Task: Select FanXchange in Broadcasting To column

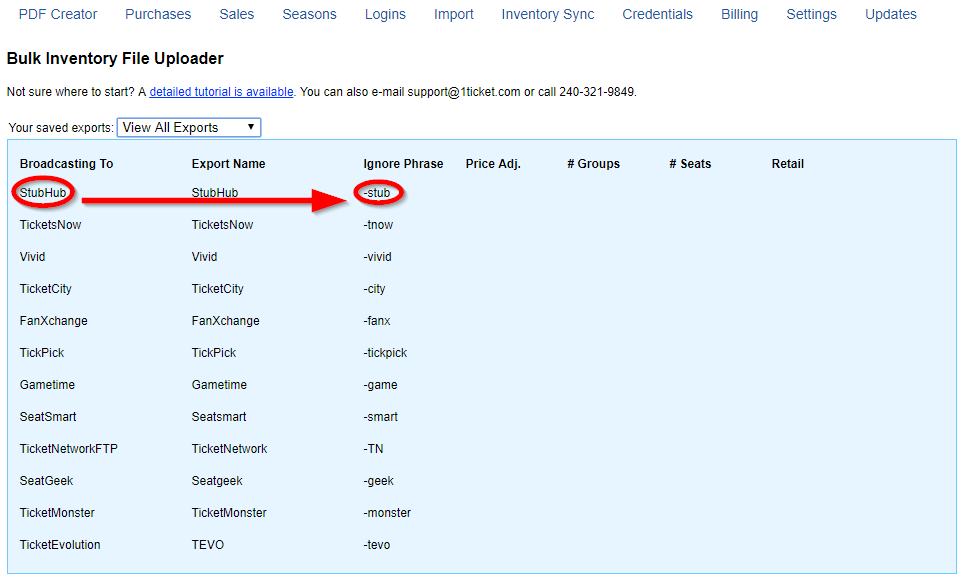Action: coord(54,321)
